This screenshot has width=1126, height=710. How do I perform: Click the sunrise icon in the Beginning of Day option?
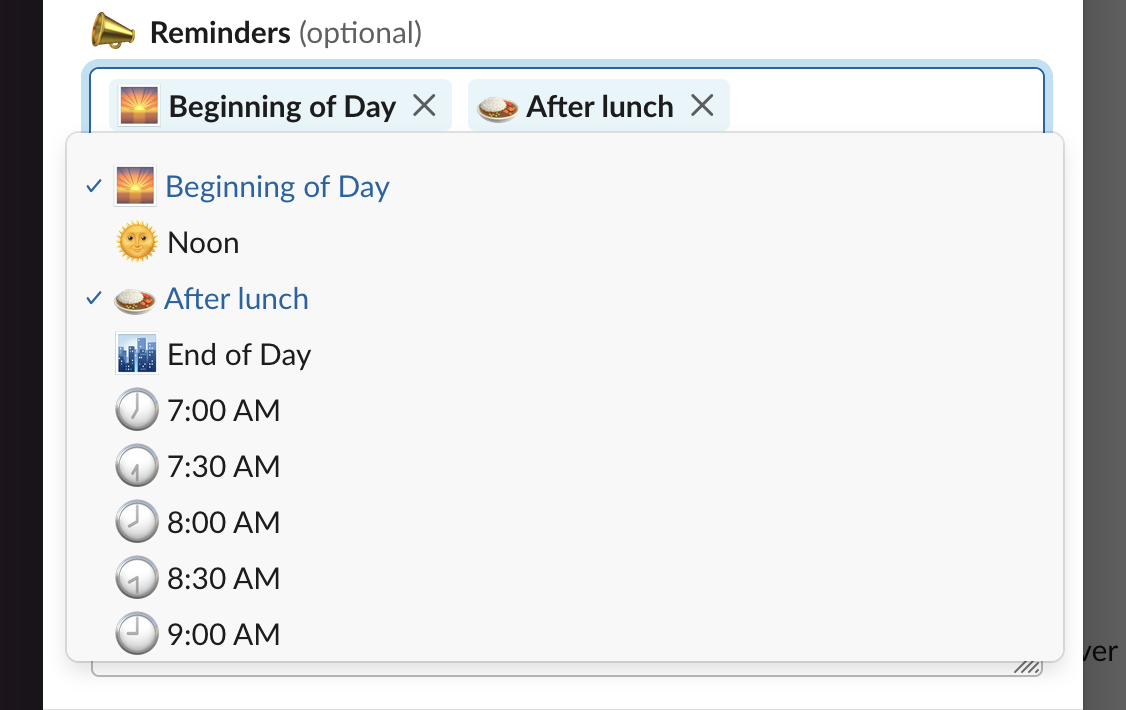(x=135, y=187)
